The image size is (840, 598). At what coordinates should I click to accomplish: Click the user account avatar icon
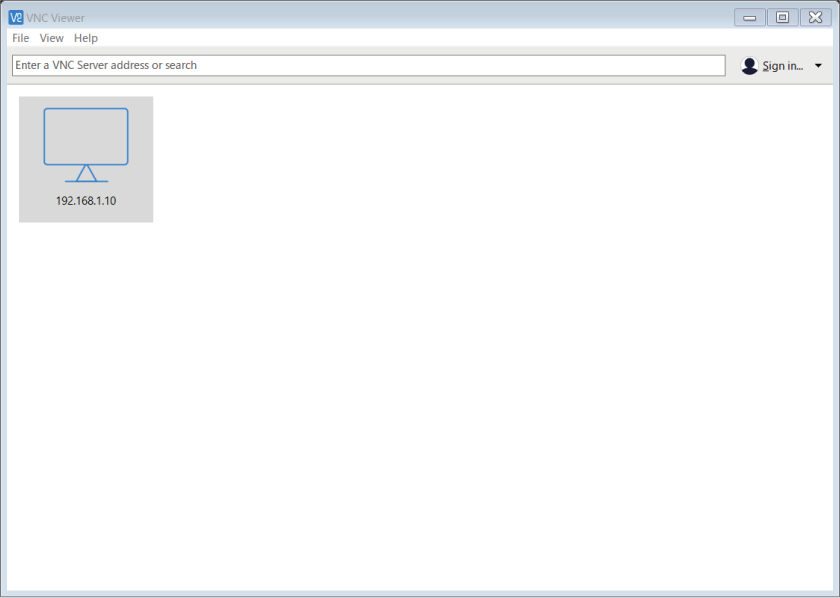coord(749,66)
